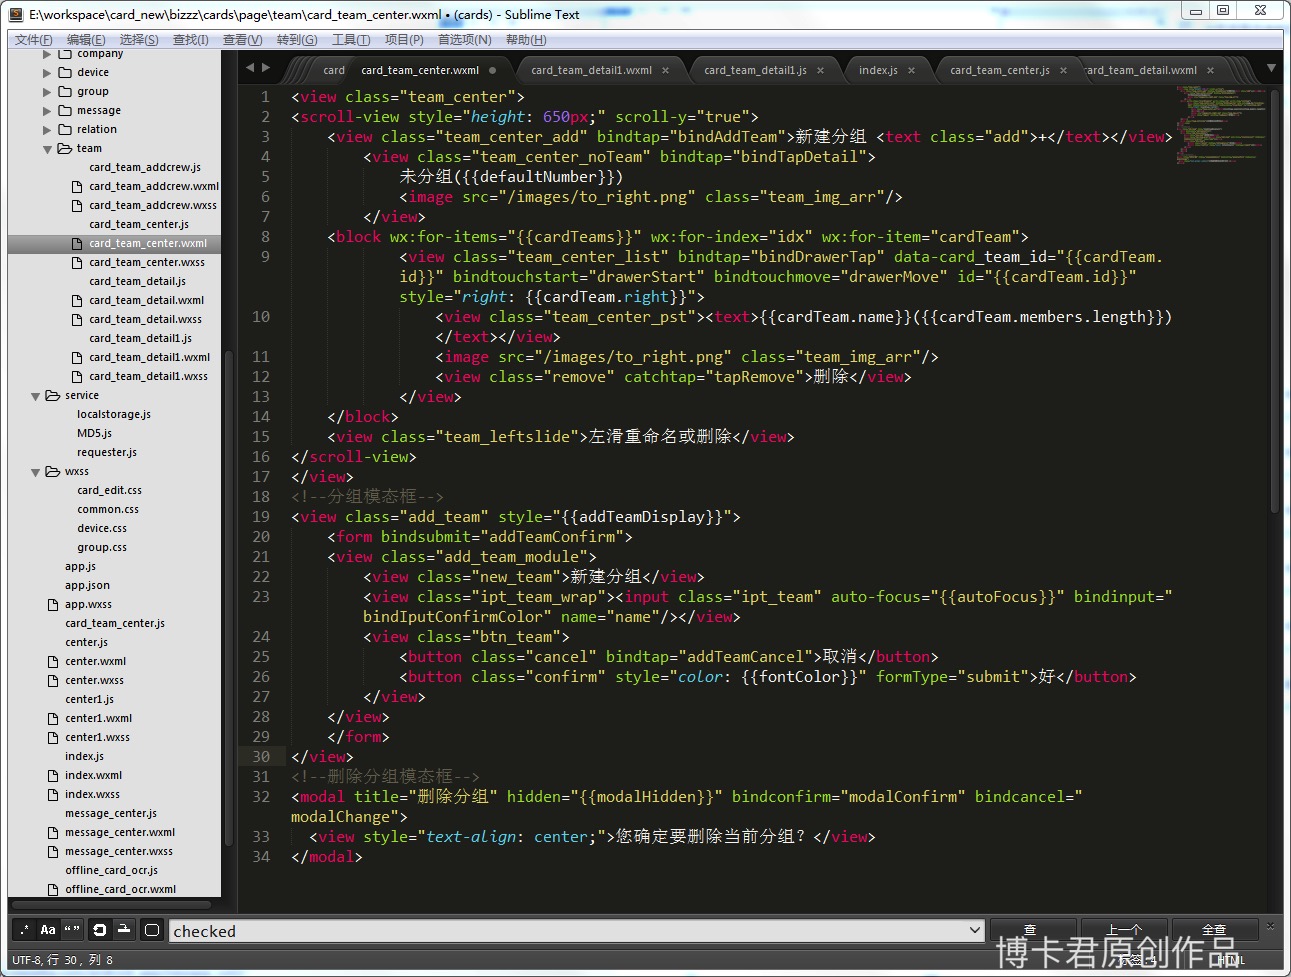
Task: Toggle regular expression search mode
Action: coord(24,930)
